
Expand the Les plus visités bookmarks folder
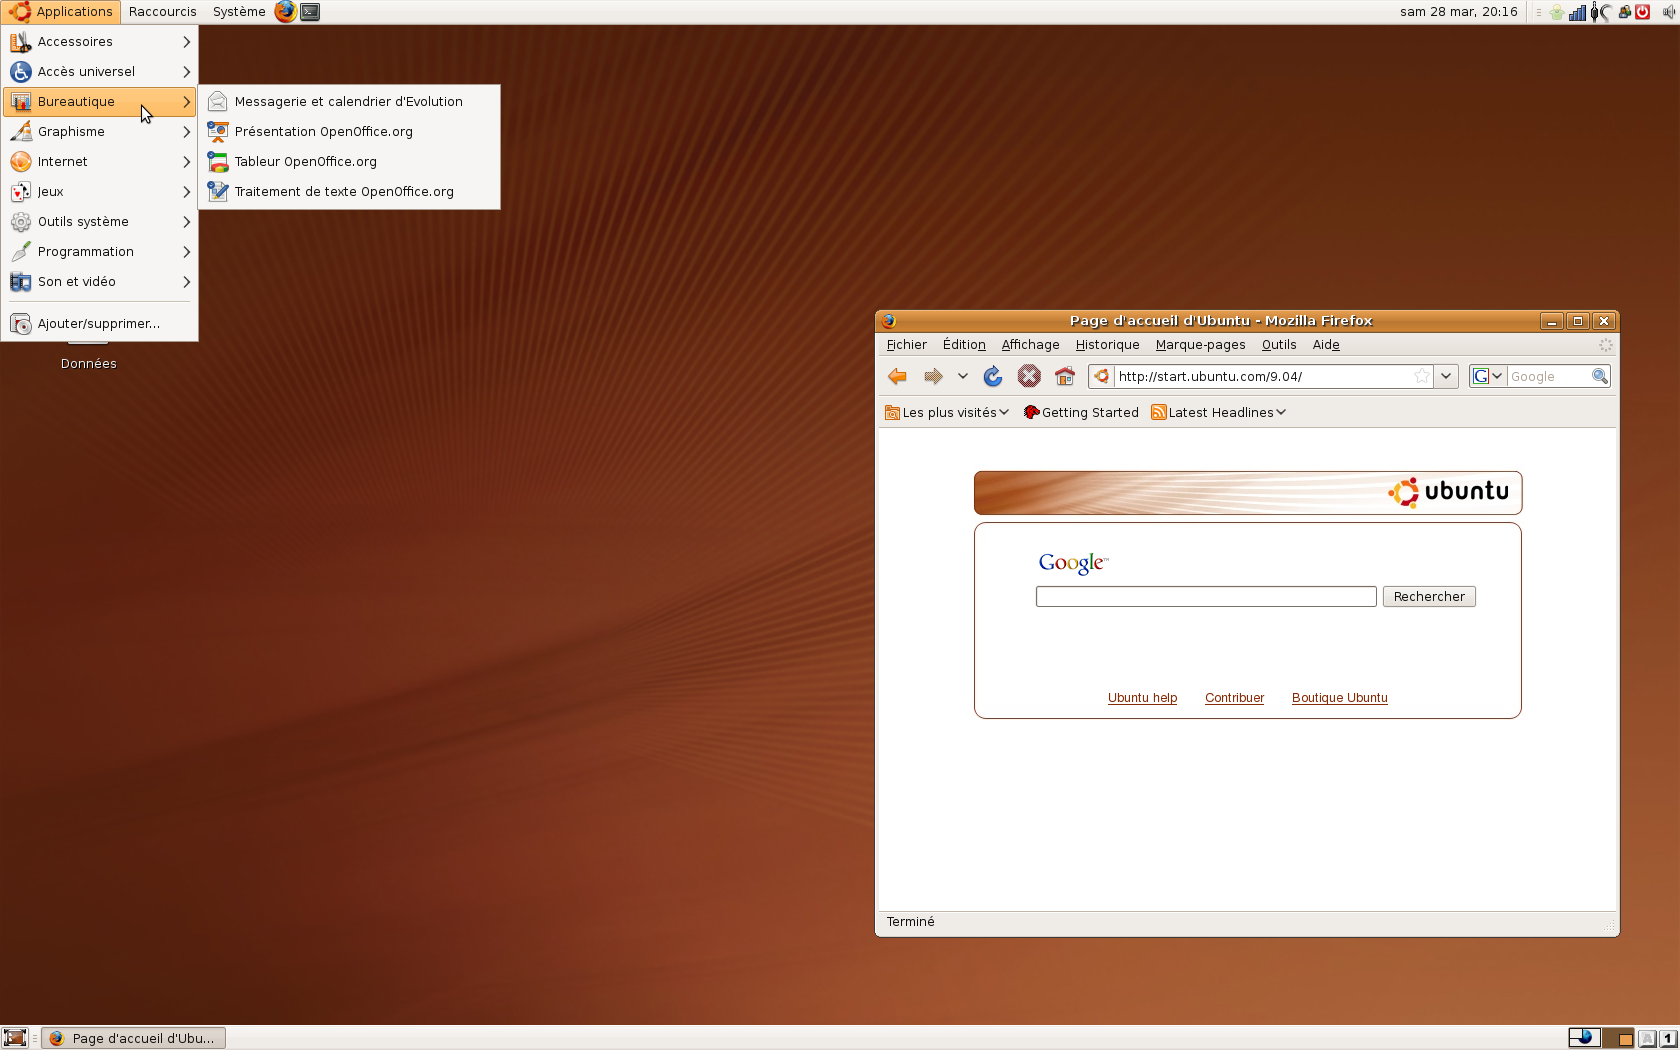coord(948,412)
